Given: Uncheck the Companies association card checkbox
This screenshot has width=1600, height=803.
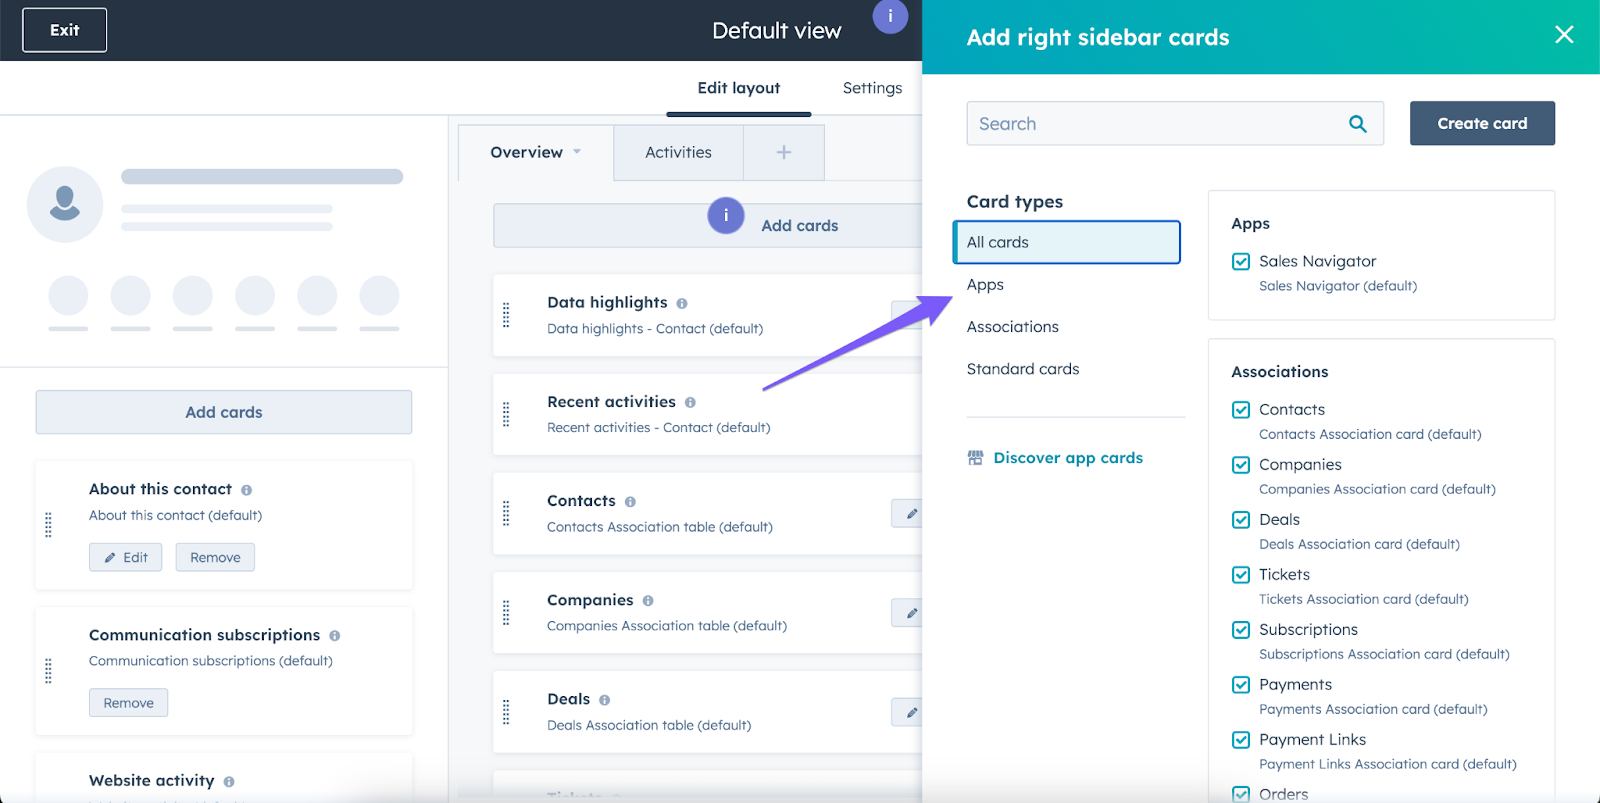Looking at the screenshot, I should click(x=1241, y=465).
